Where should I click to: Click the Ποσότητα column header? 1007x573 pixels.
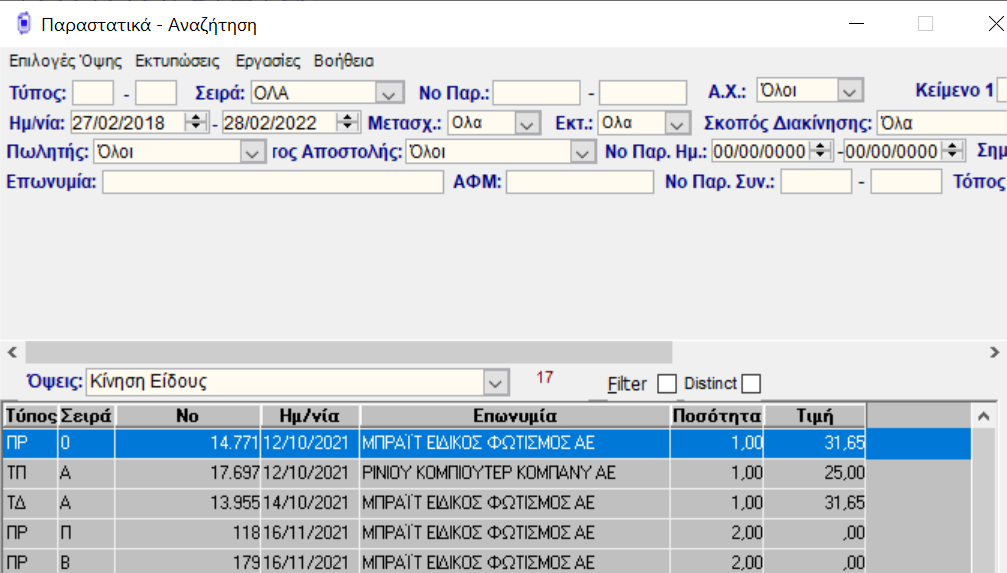[717, 416]
